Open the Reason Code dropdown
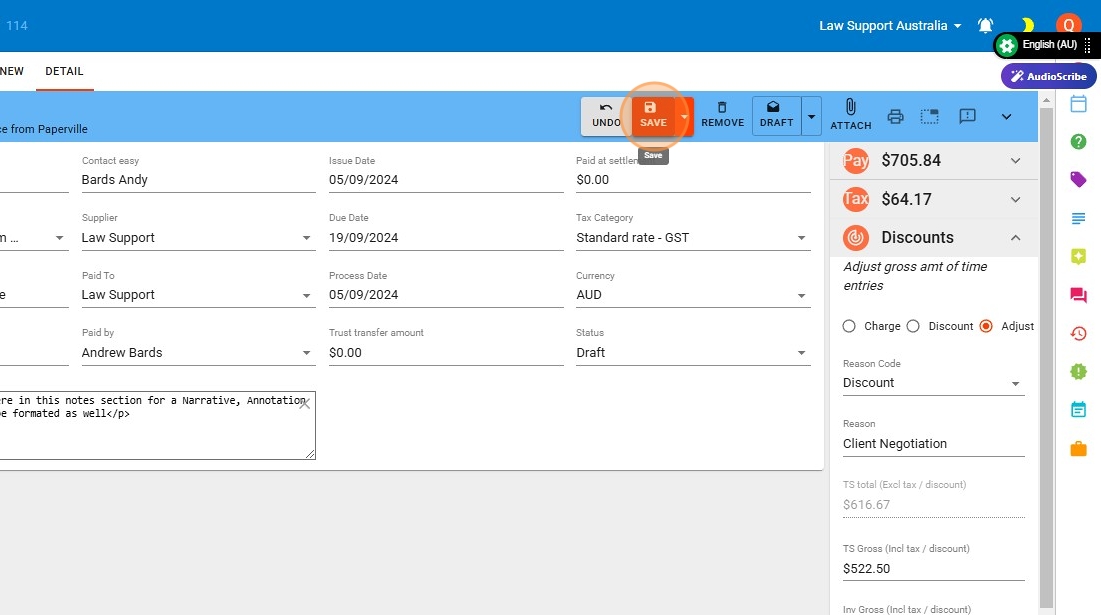This screenshot has width=1101, height=615. [x=933, y=383]
